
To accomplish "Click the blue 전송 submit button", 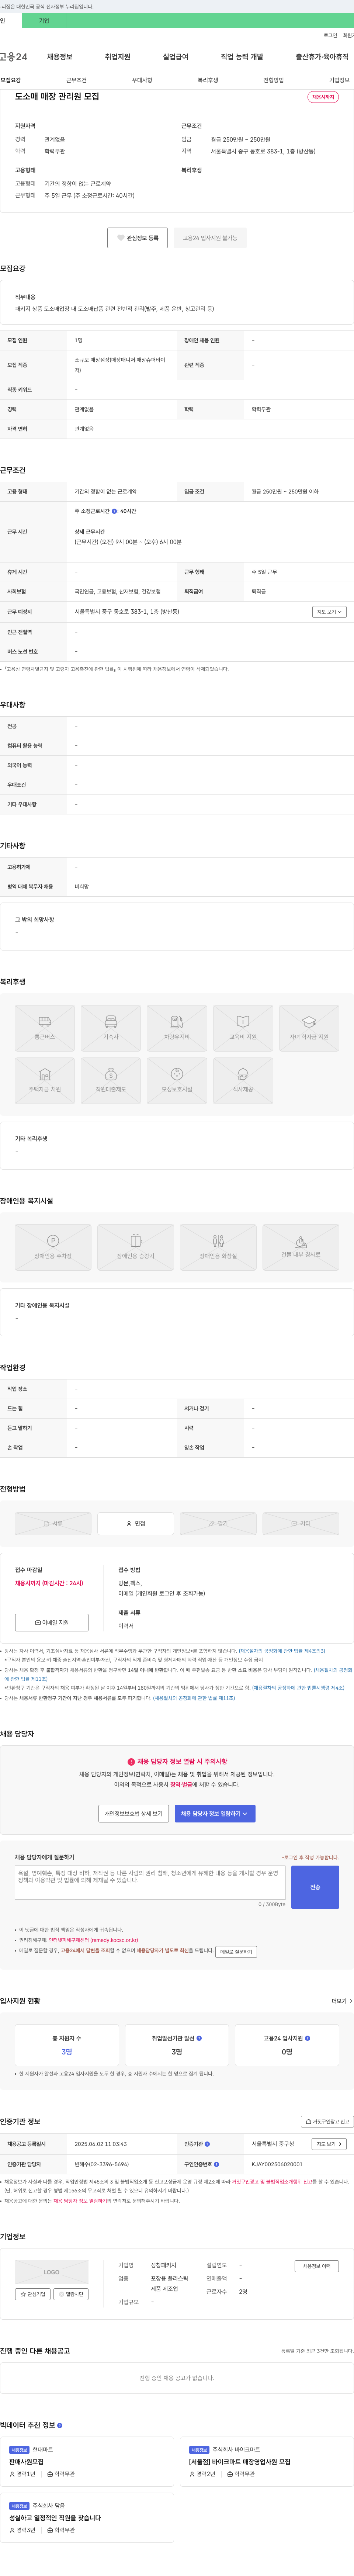I will [315, 1887].
